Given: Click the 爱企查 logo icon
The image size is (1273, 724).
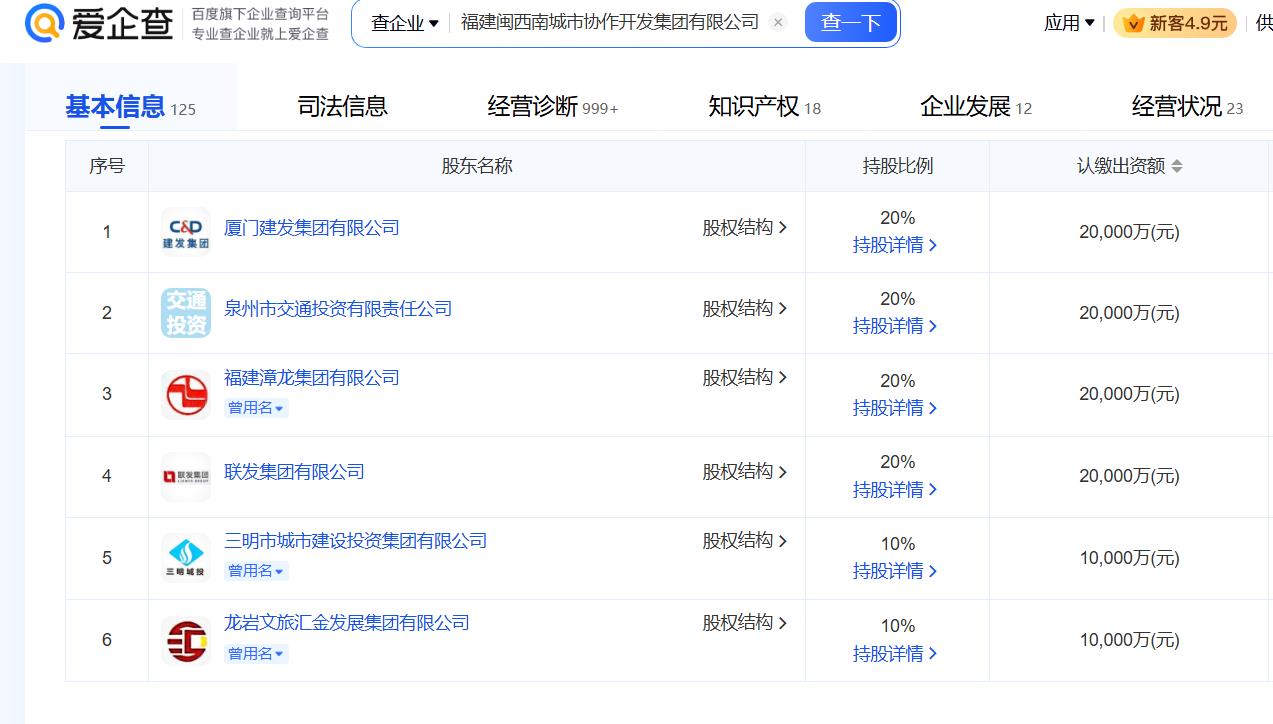Looking at the screenshot, I should coord(45,22).
